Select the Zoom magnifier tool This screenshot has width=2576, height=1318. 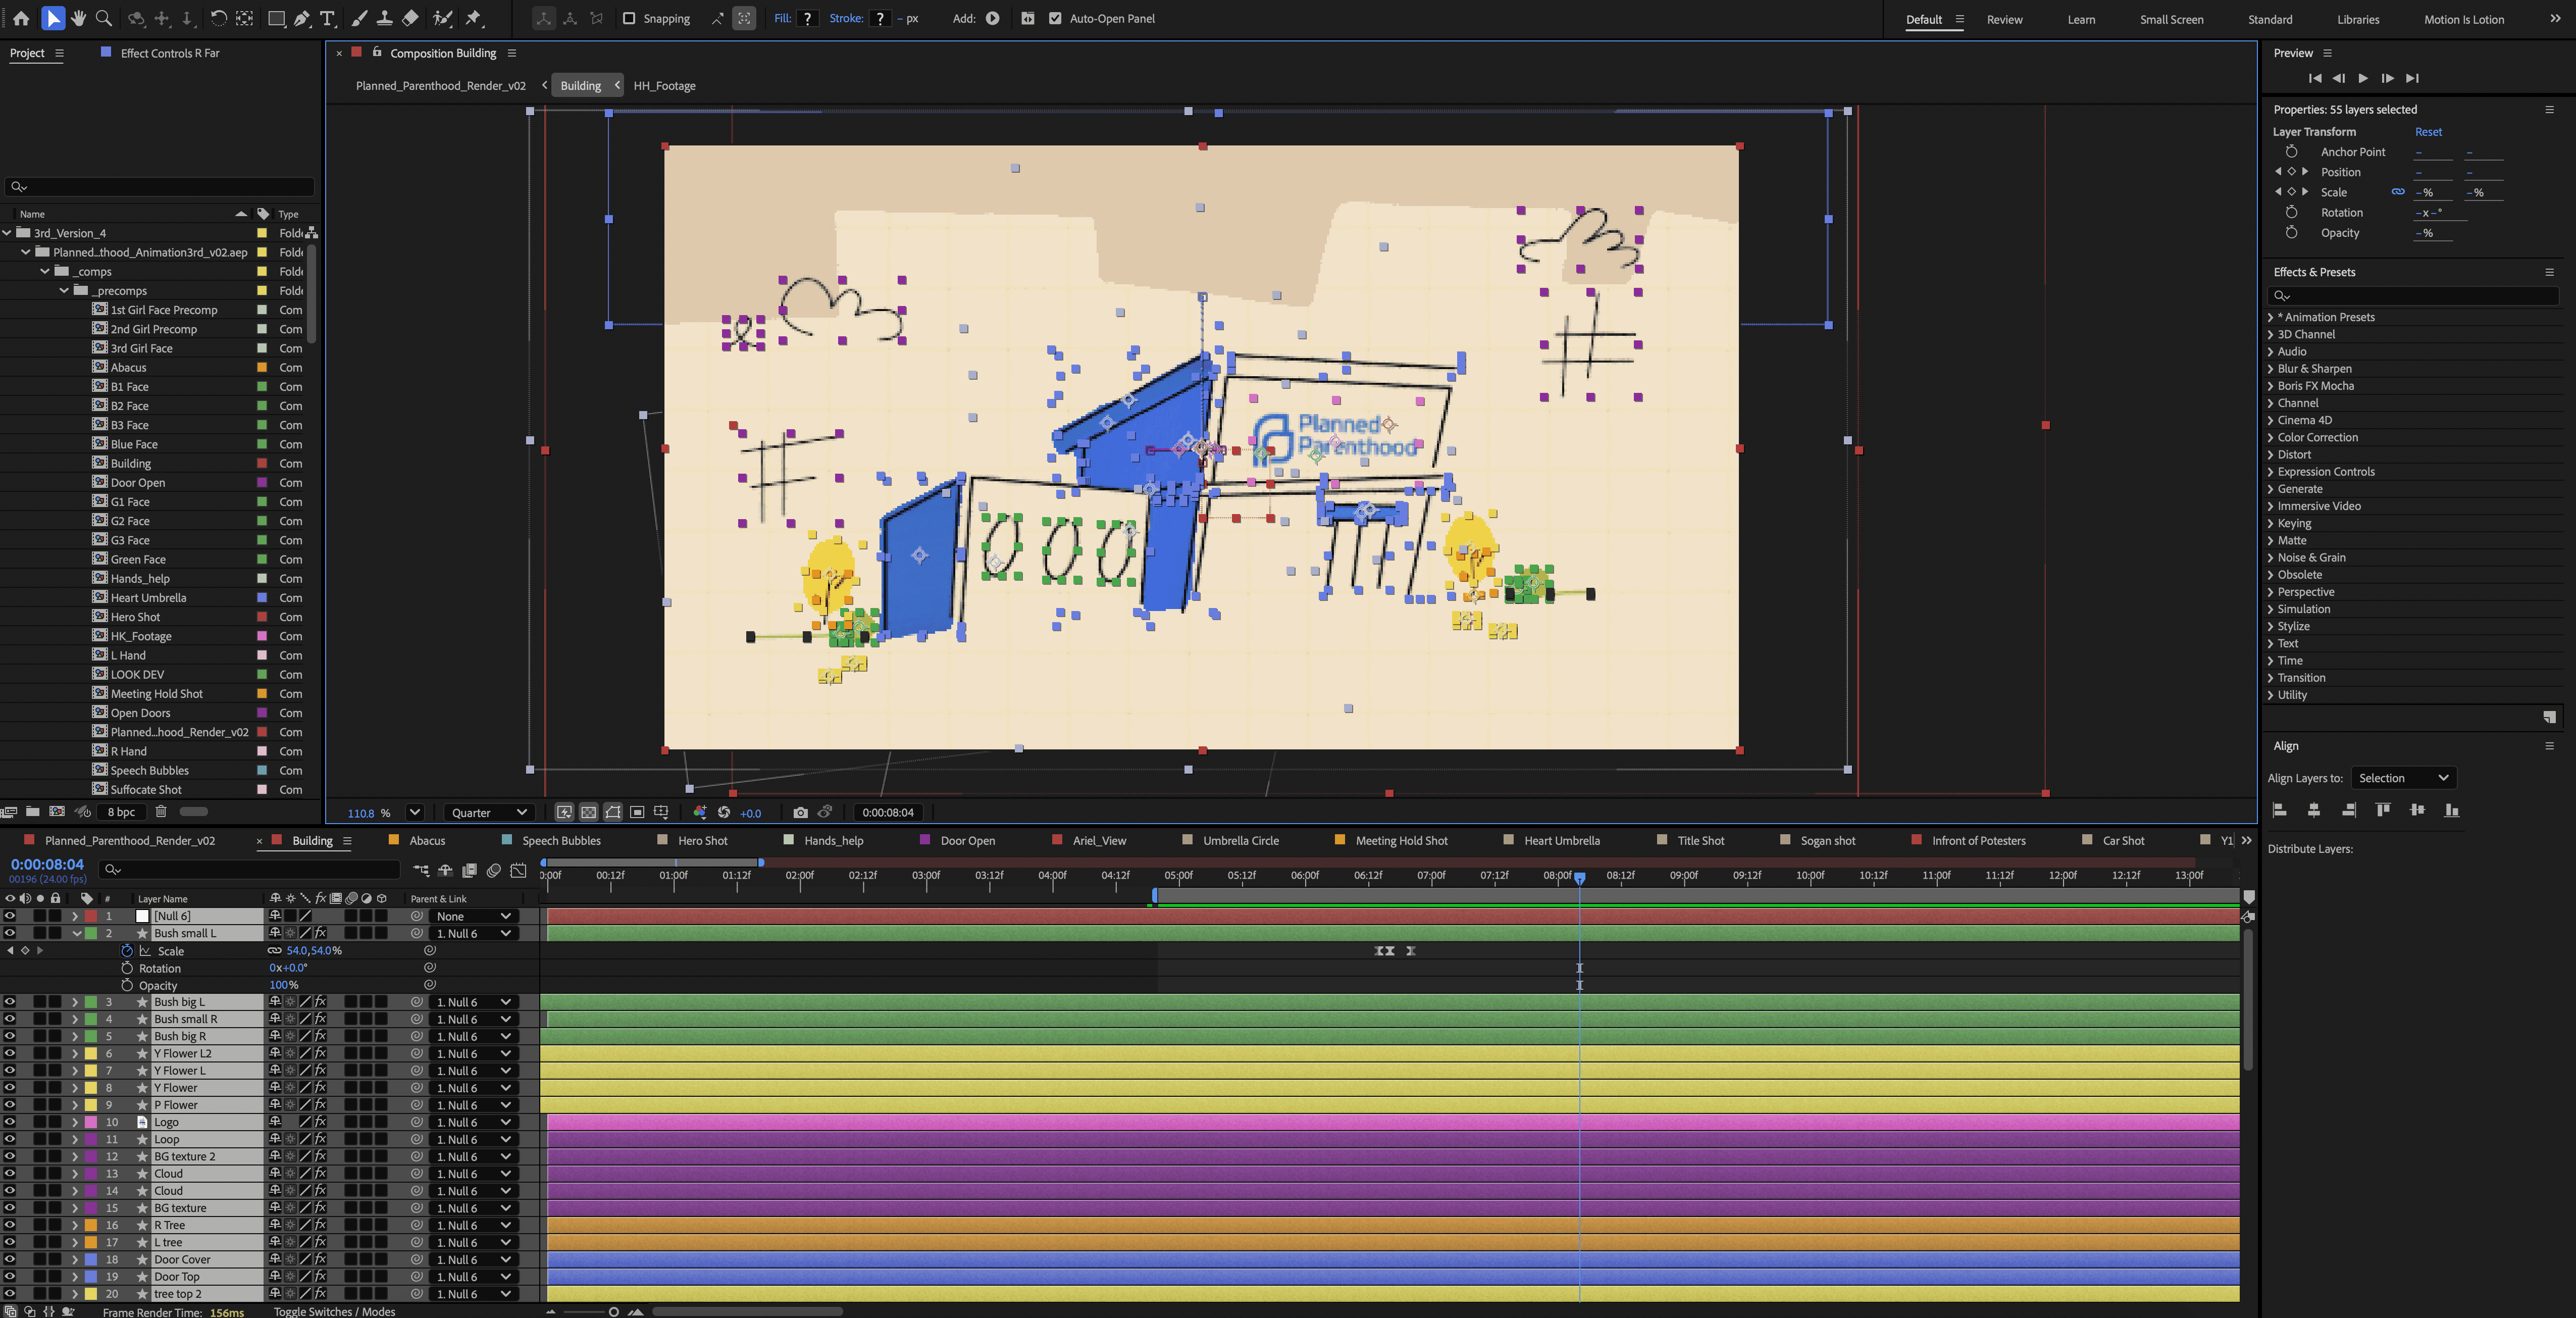(103, 18)
